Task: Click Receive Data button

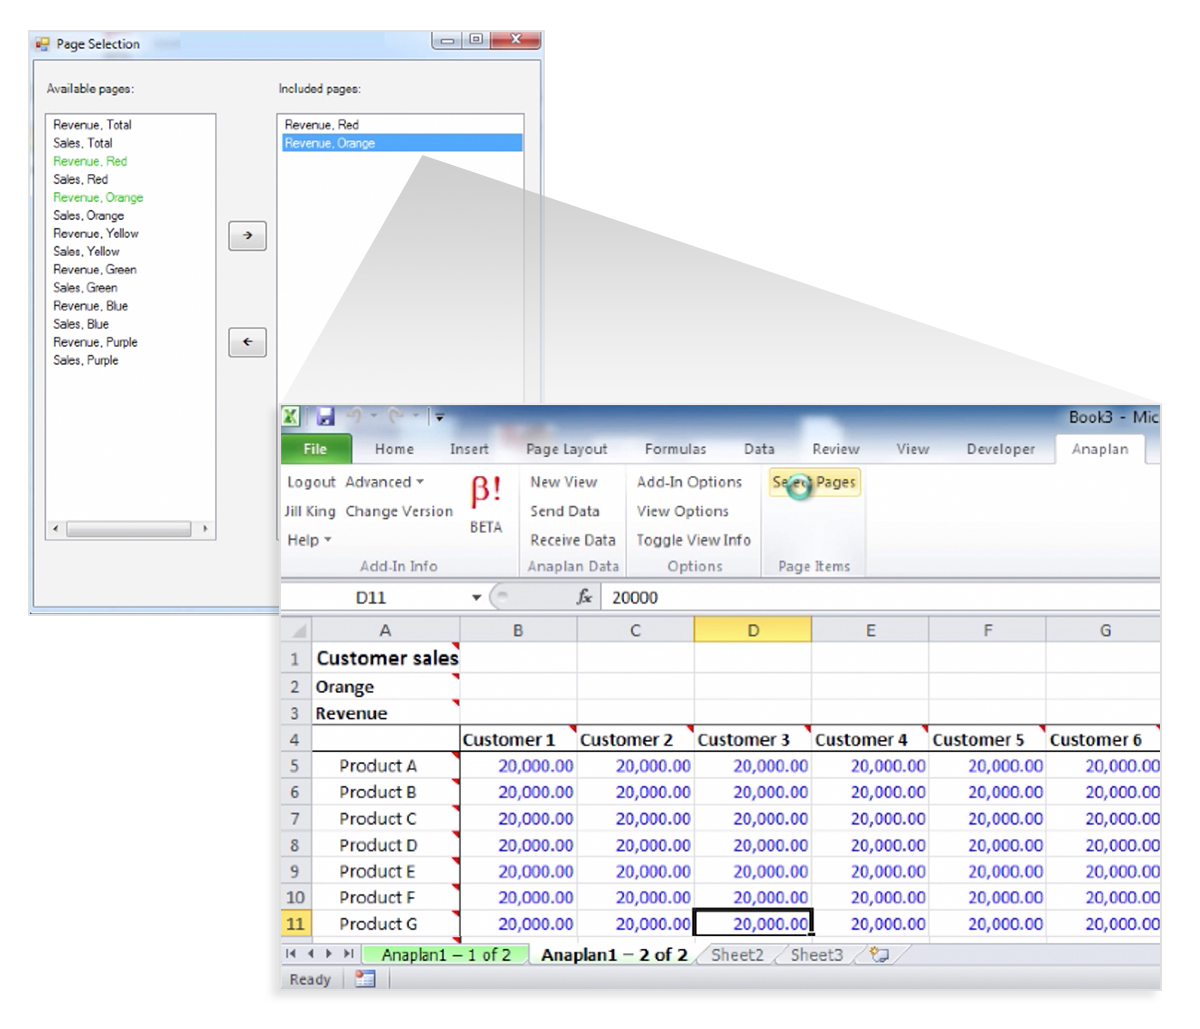Action: tap(573, 540)
